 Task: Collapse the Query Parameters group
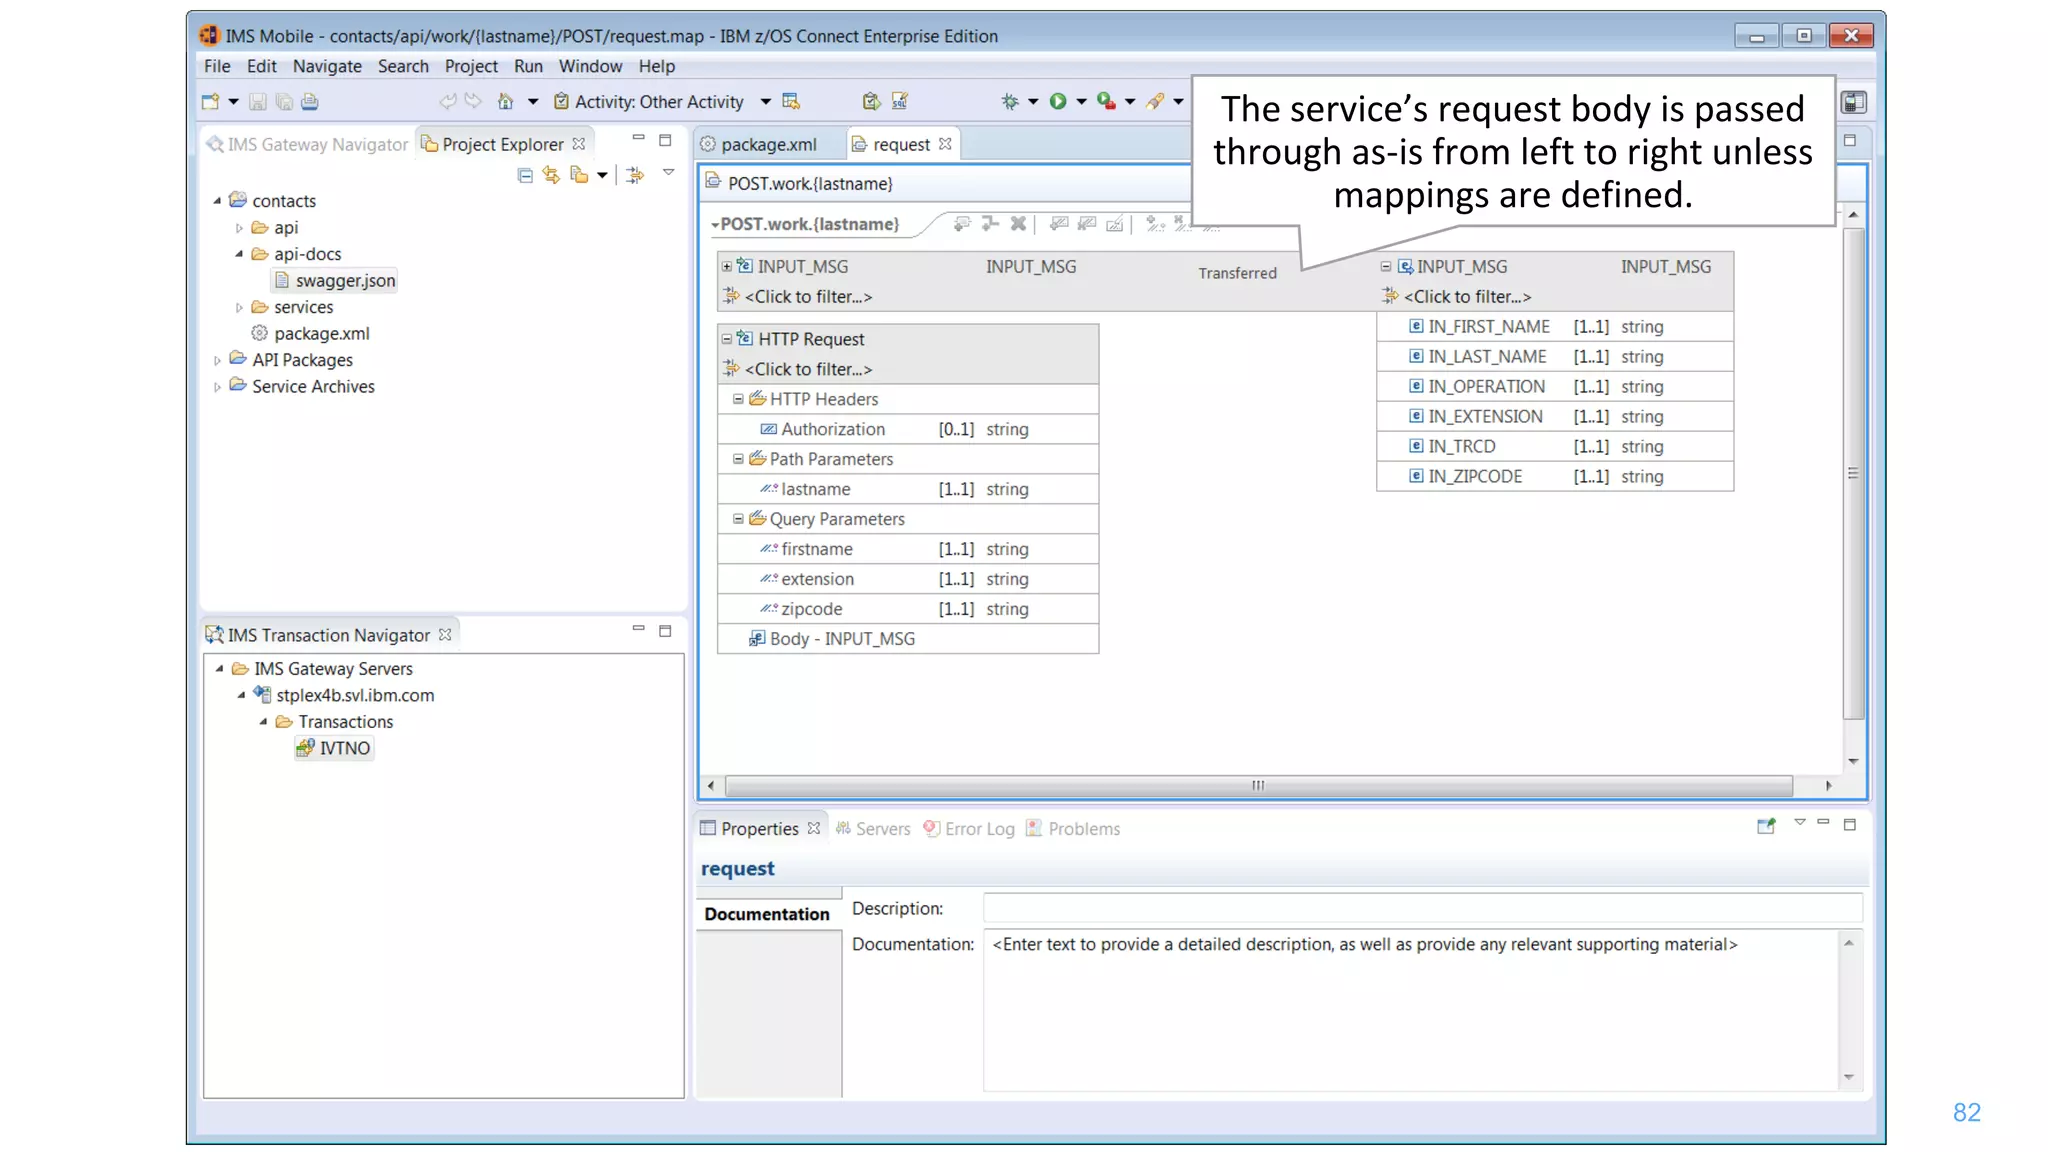coord(738,519)
